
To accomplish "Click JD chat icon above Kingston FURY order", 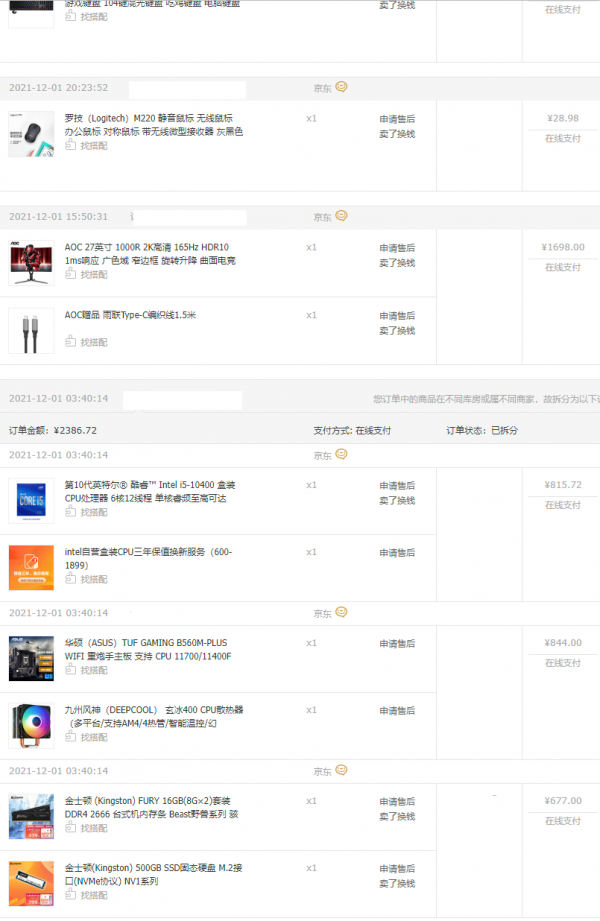I will pos(341,771).
